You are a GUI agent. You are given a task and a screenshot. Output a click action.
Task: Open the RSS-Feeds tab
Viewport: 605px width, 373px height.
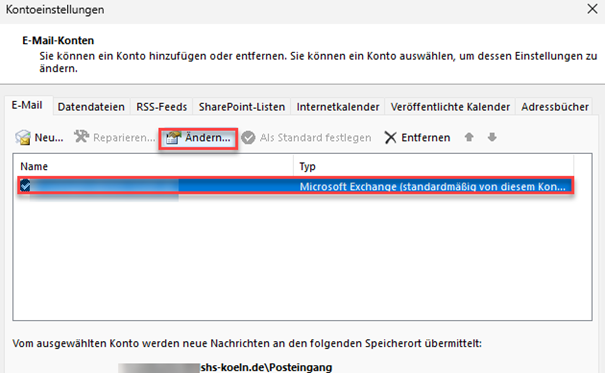coord(162,107)
